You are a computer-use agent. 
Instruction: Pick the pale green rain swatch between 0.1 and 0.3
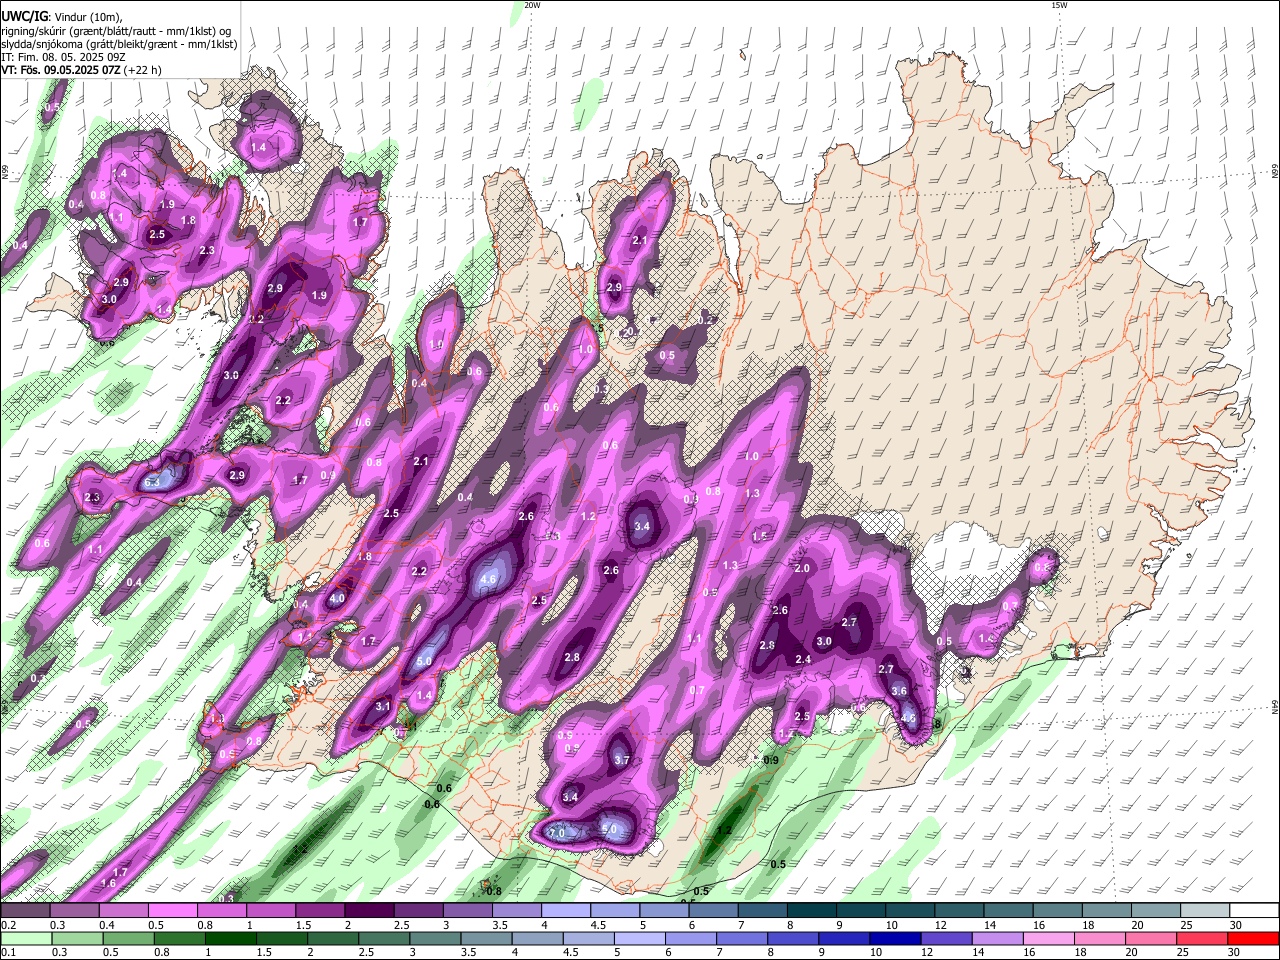pyautogui.click(x=25, y=938)
